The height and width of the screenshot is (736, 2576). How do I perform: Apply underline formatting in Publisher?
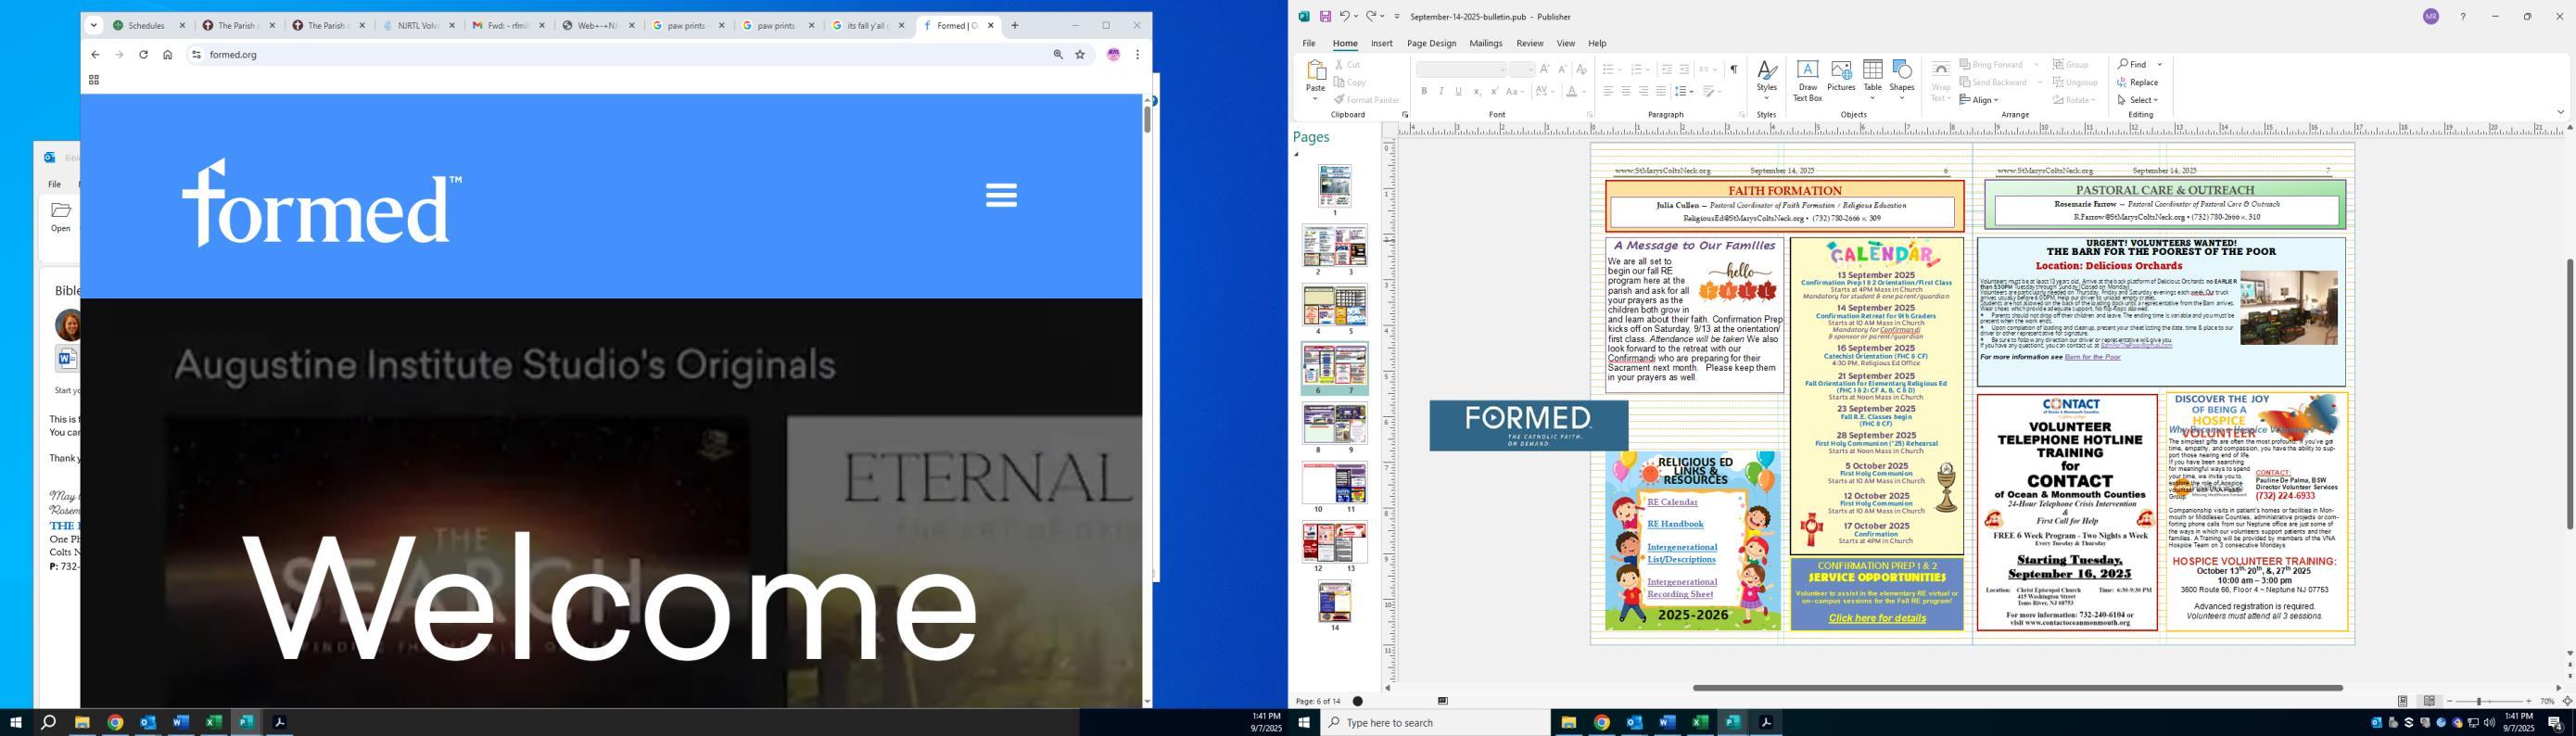click(1458, 92)
